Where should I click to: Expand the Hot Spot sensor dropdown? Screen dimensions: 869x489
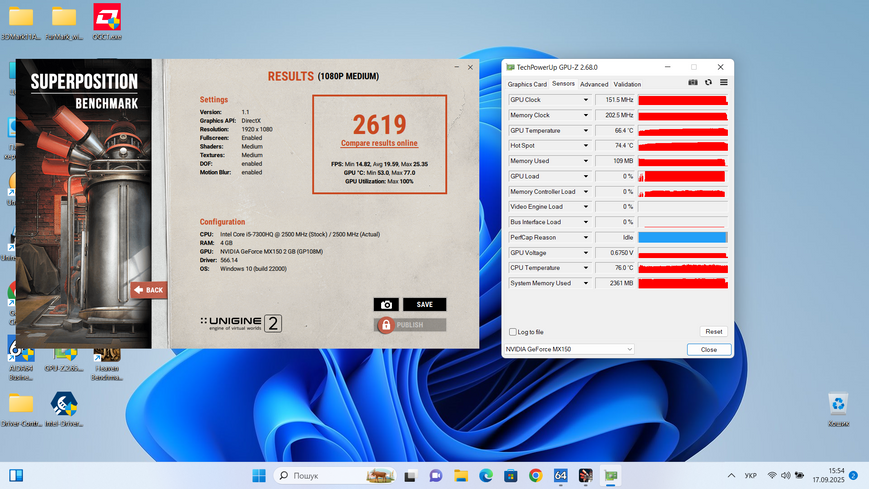click(586, 146)
